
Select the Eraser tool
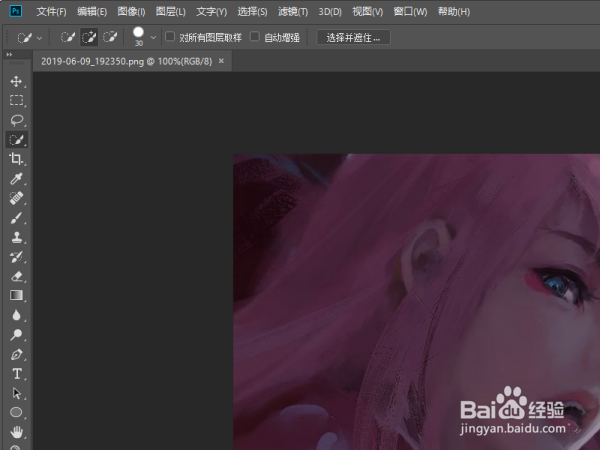(x=16, y=276)
